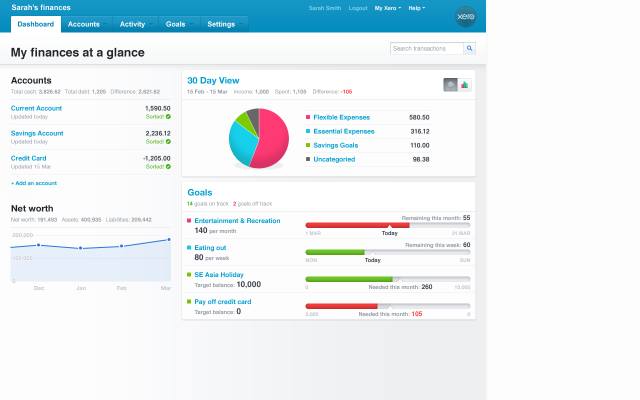Viewport: 640px width, 400px height.
Task: Open the My Xero dropdown menu
Action: 388,8
